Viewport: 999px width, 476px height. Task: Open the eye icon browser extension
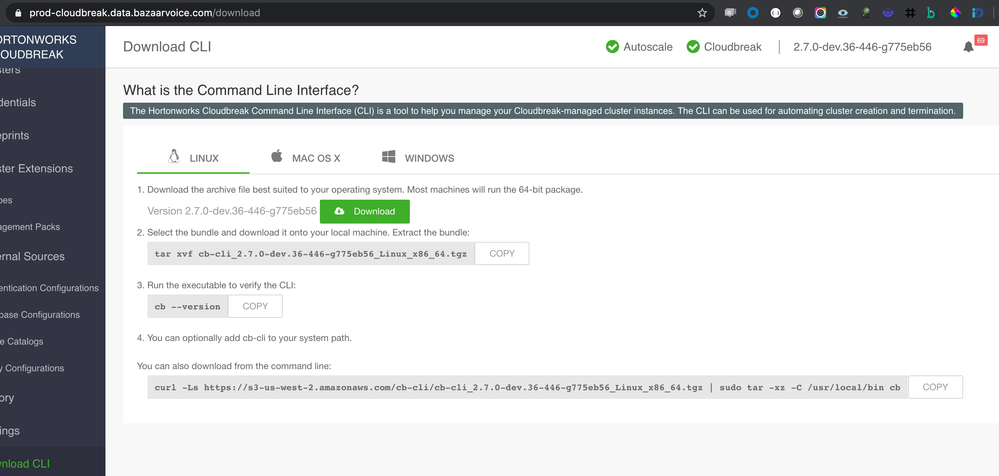[x=844, y=13]
